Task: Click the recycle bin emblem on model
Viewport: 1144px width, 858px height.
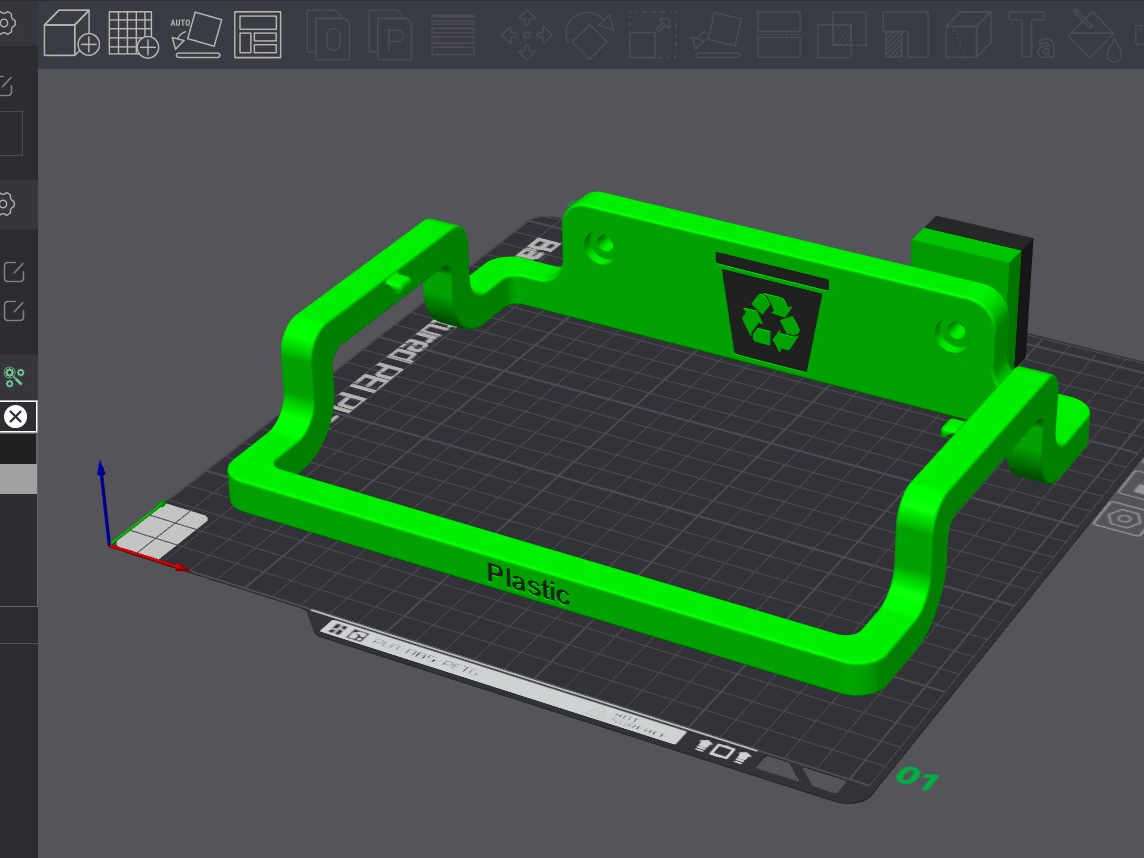Action: point(772,312)
